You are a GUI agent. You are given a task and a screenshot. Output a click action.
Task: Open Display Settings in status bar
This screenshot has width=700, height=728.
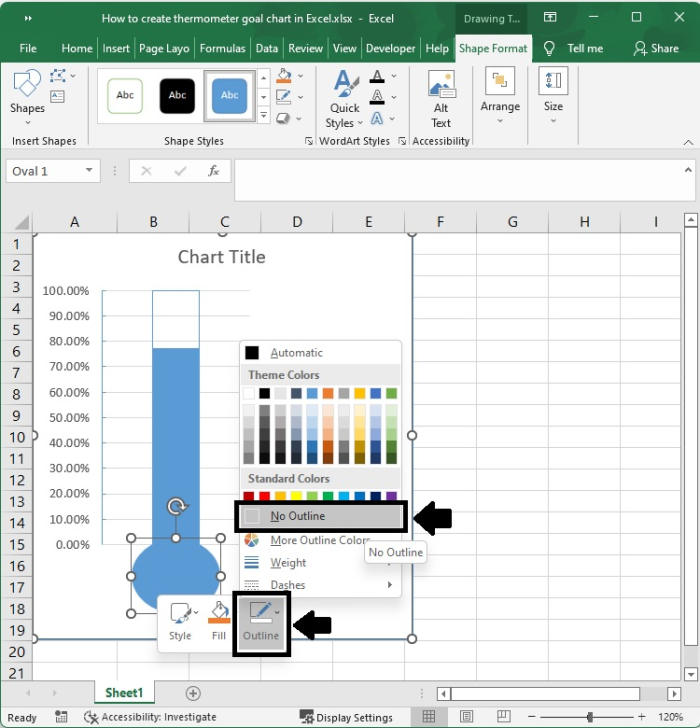point(346,717)
